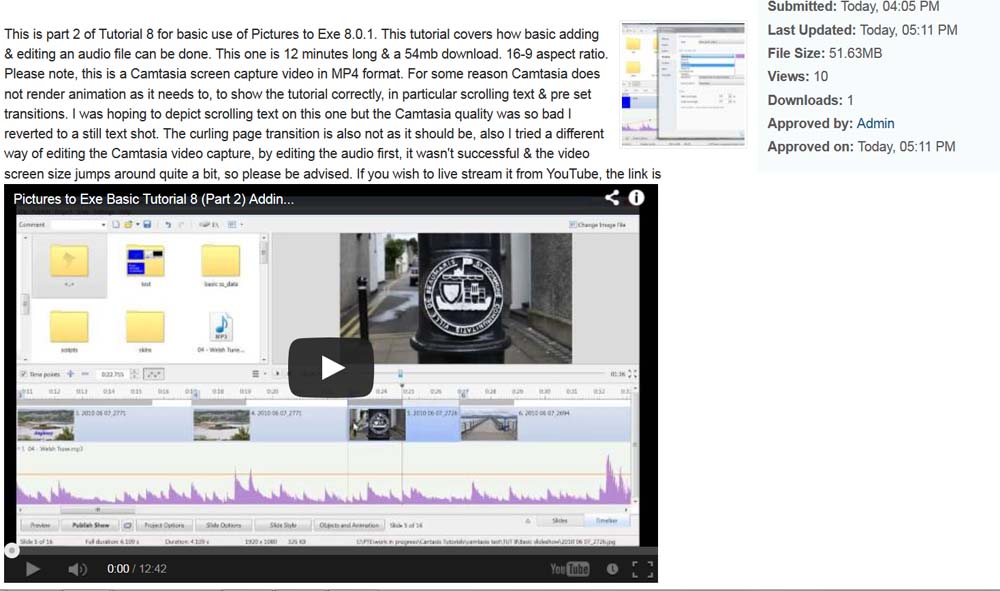Select the "Downloads: 1" entry

pos(810,100)
